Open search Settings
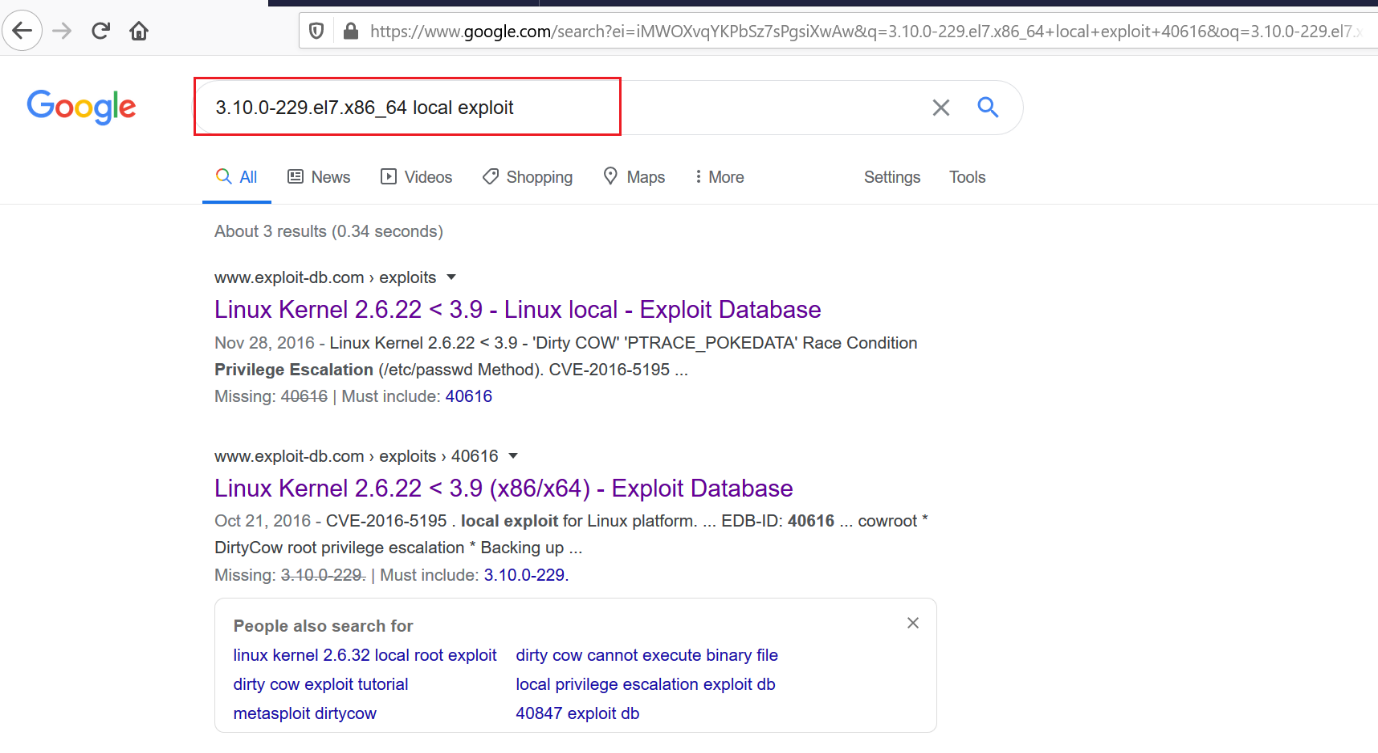1378x753 pixels. point(891,177)
